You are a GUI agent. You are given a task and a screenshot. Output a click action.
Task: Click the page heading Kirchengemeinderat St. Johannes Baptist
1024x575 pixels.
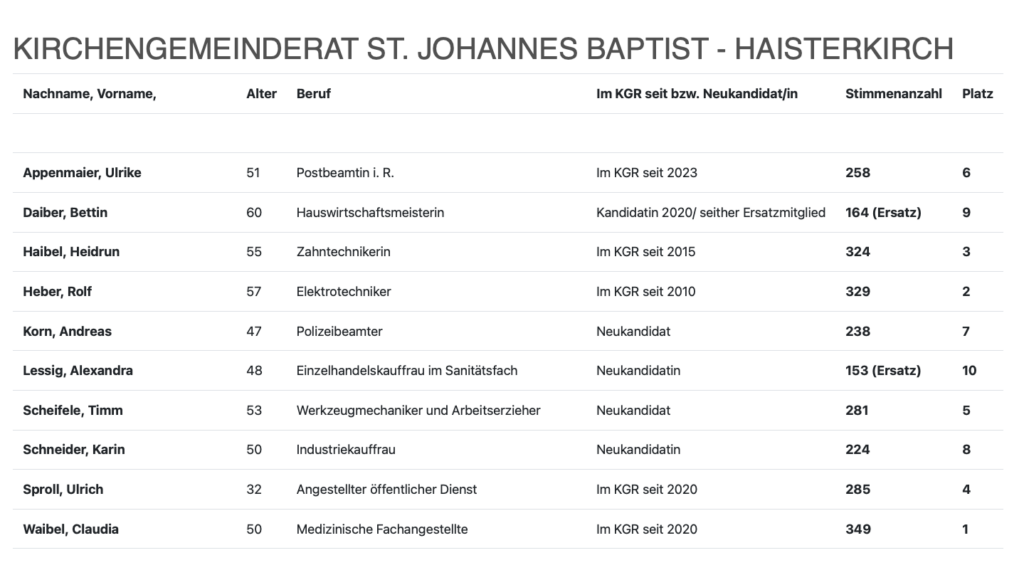click(x=483, y=49)
